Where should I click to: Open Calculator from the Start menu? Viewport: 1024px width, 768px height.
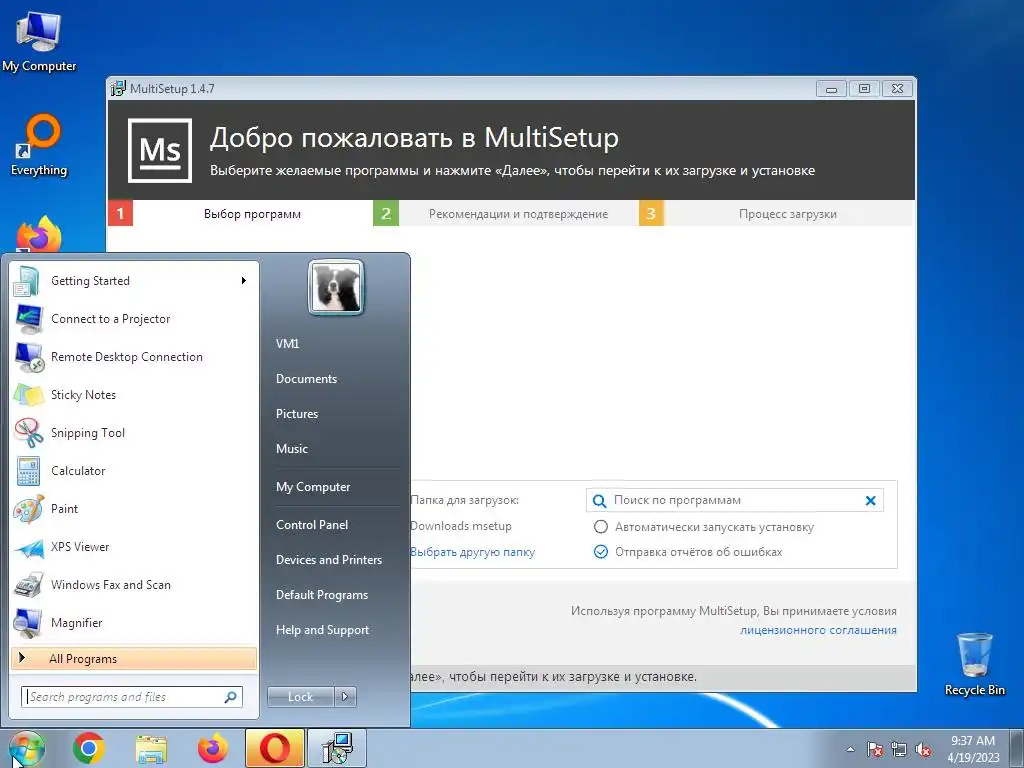tap(133, 471)
